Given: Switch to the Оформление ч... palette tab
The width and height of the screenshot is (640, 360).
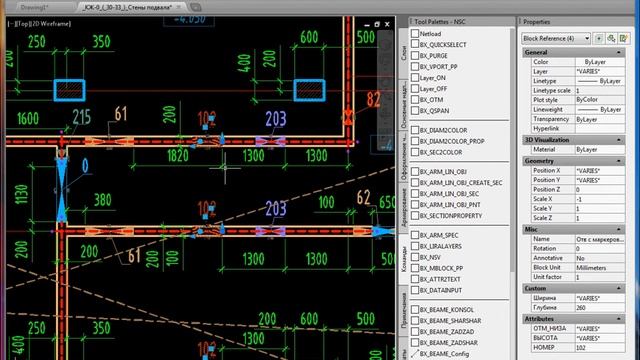Looking at the screenshot, I should [404, 157].
